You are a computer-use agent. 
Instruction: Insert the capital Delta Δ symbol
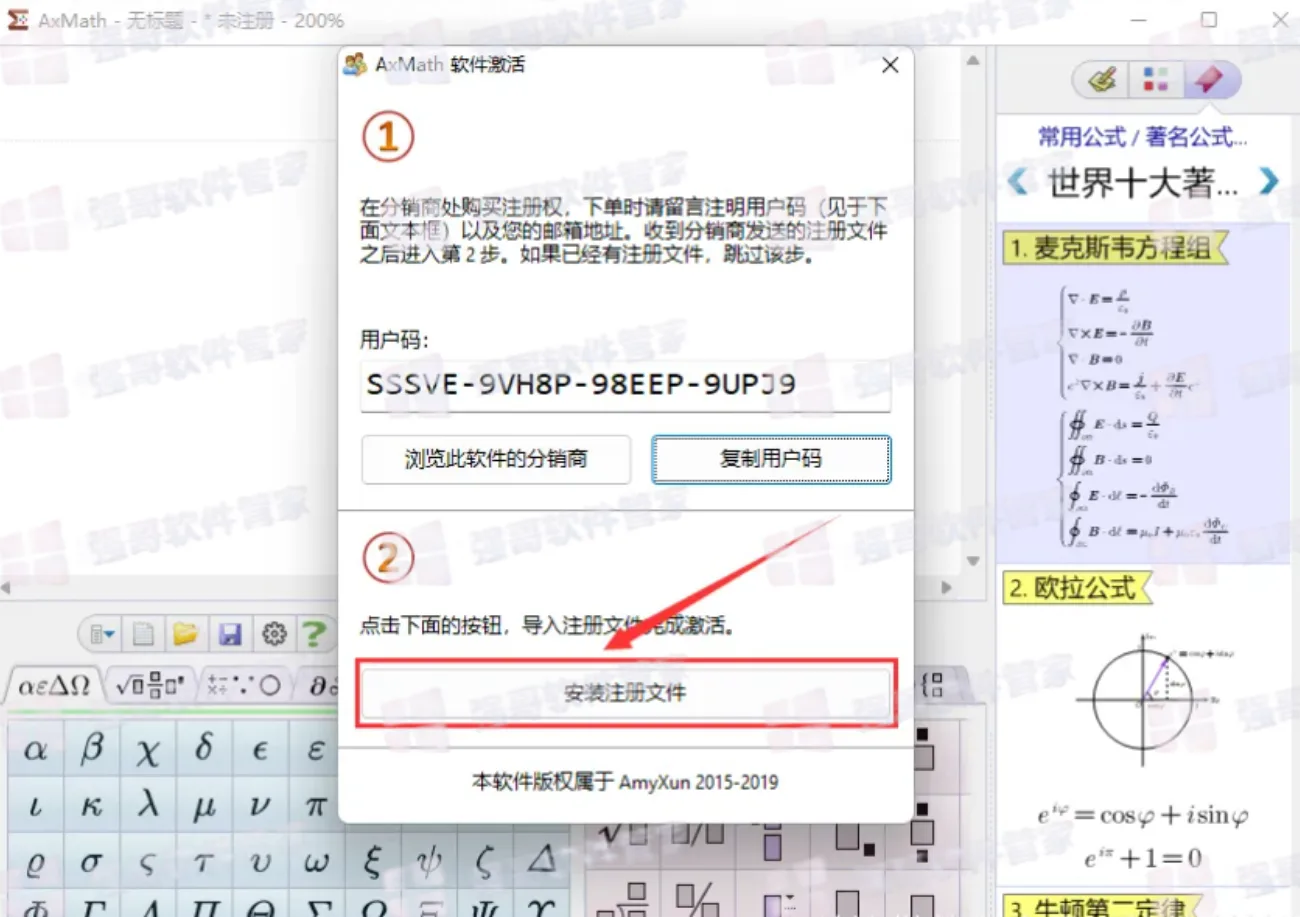pos(540,862)
